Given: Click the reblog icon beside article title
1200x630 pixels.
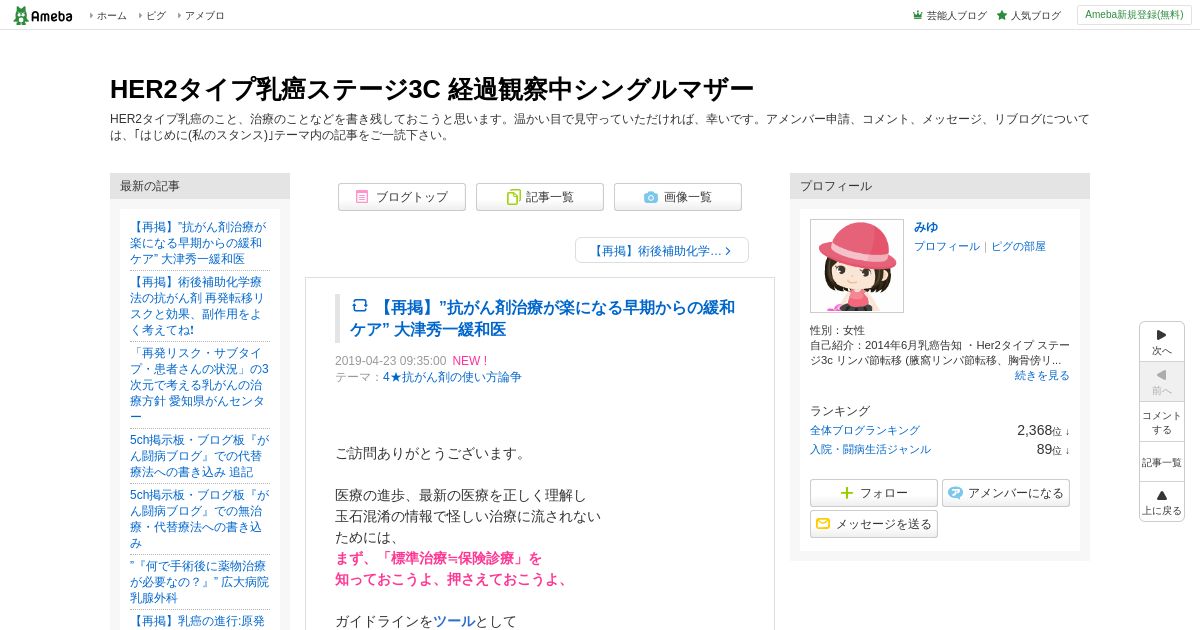Looking at the screenshot, I should coord(360,306).
